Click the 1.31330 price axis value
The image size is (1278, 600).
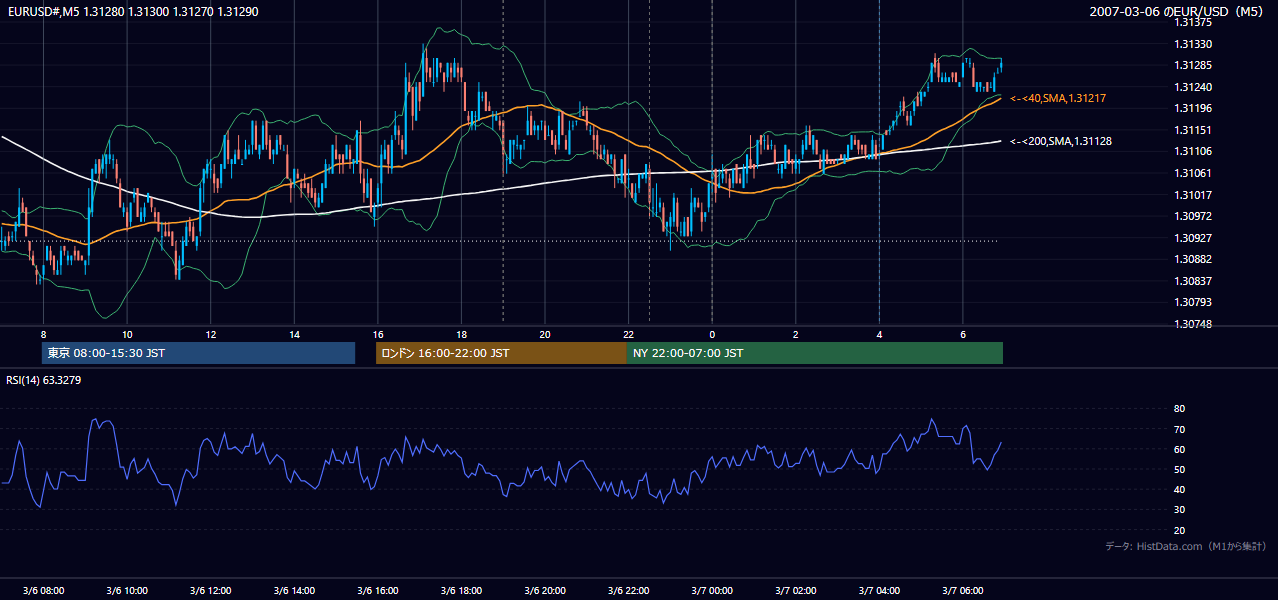(1194, 44)
